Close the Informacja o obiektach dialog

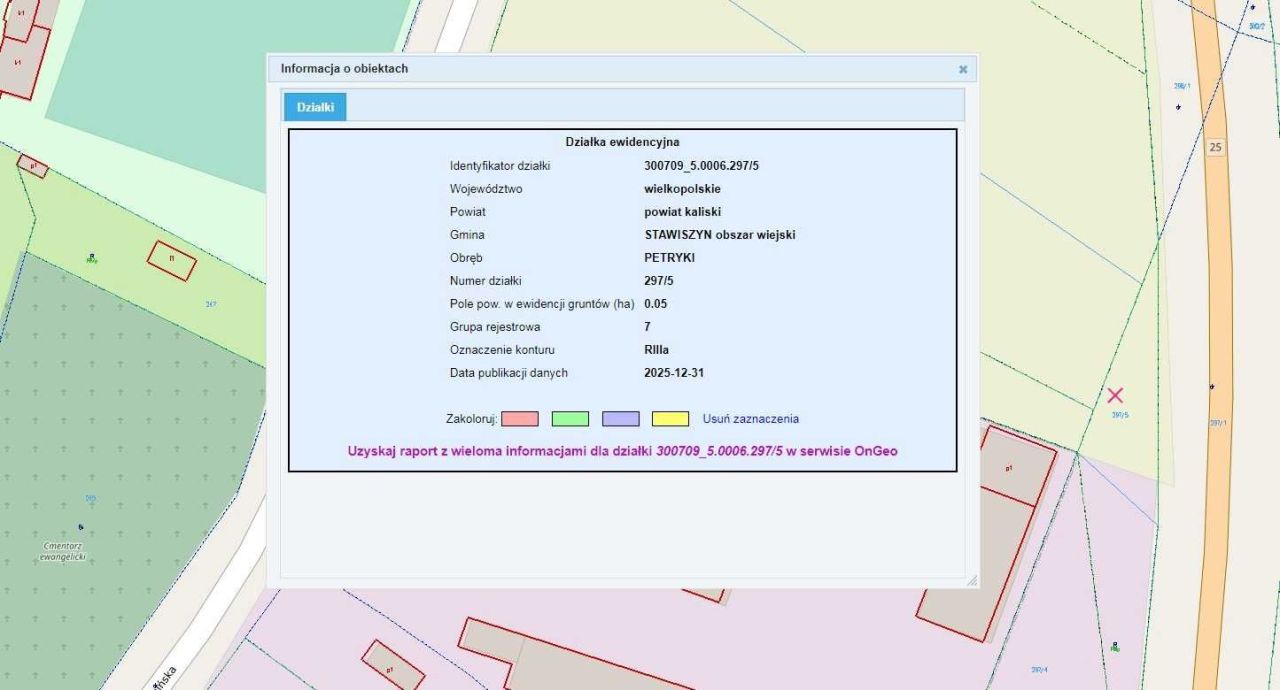point(962,69)
